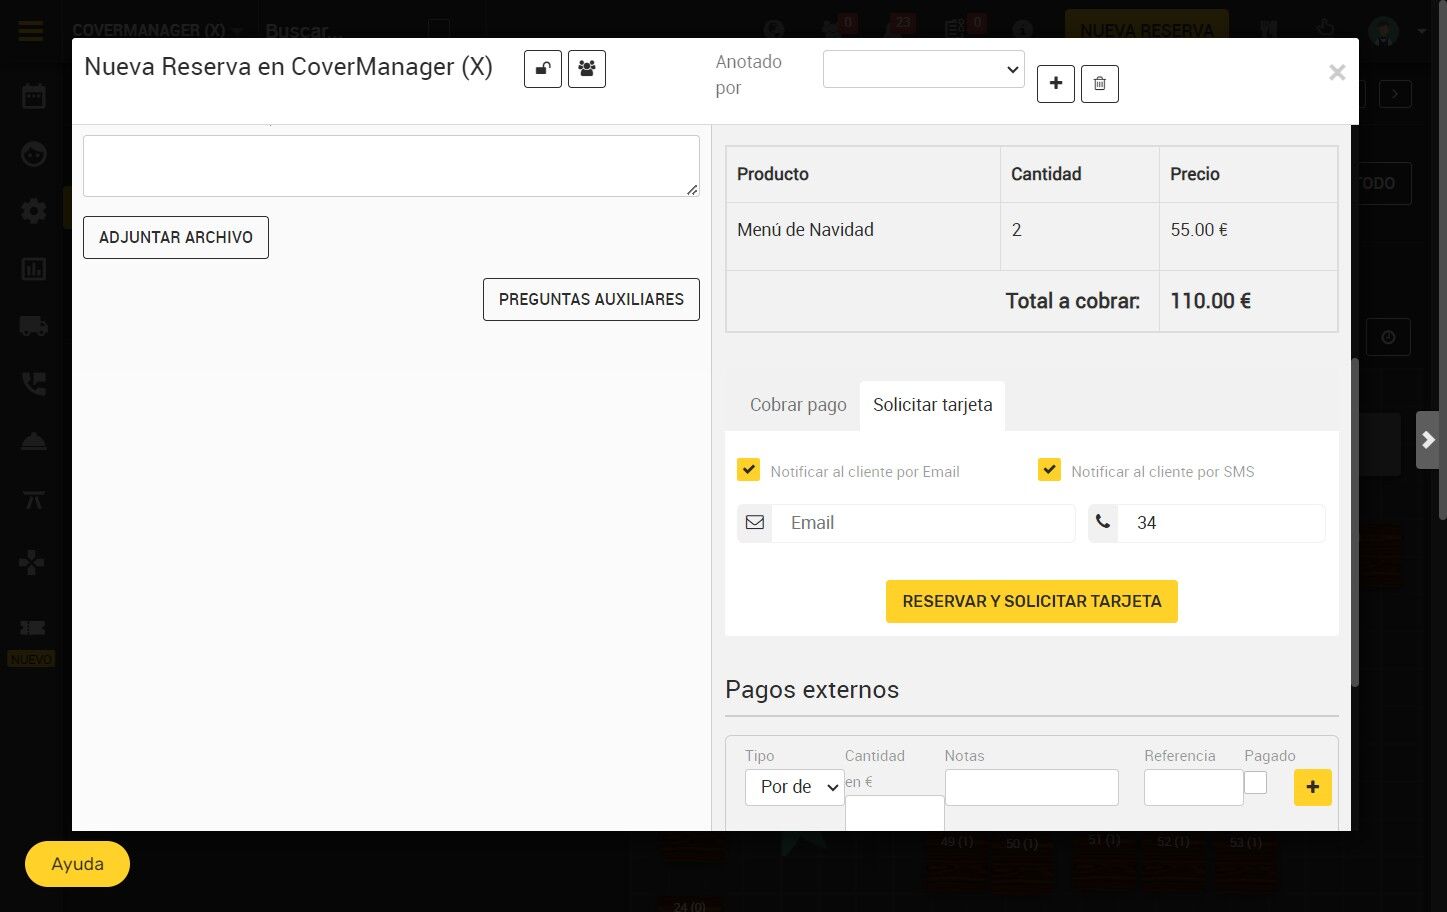Viewport: 1447px width, 912px height.
Task: Click the unlock padlock icon button
Action: coord(543,69)
